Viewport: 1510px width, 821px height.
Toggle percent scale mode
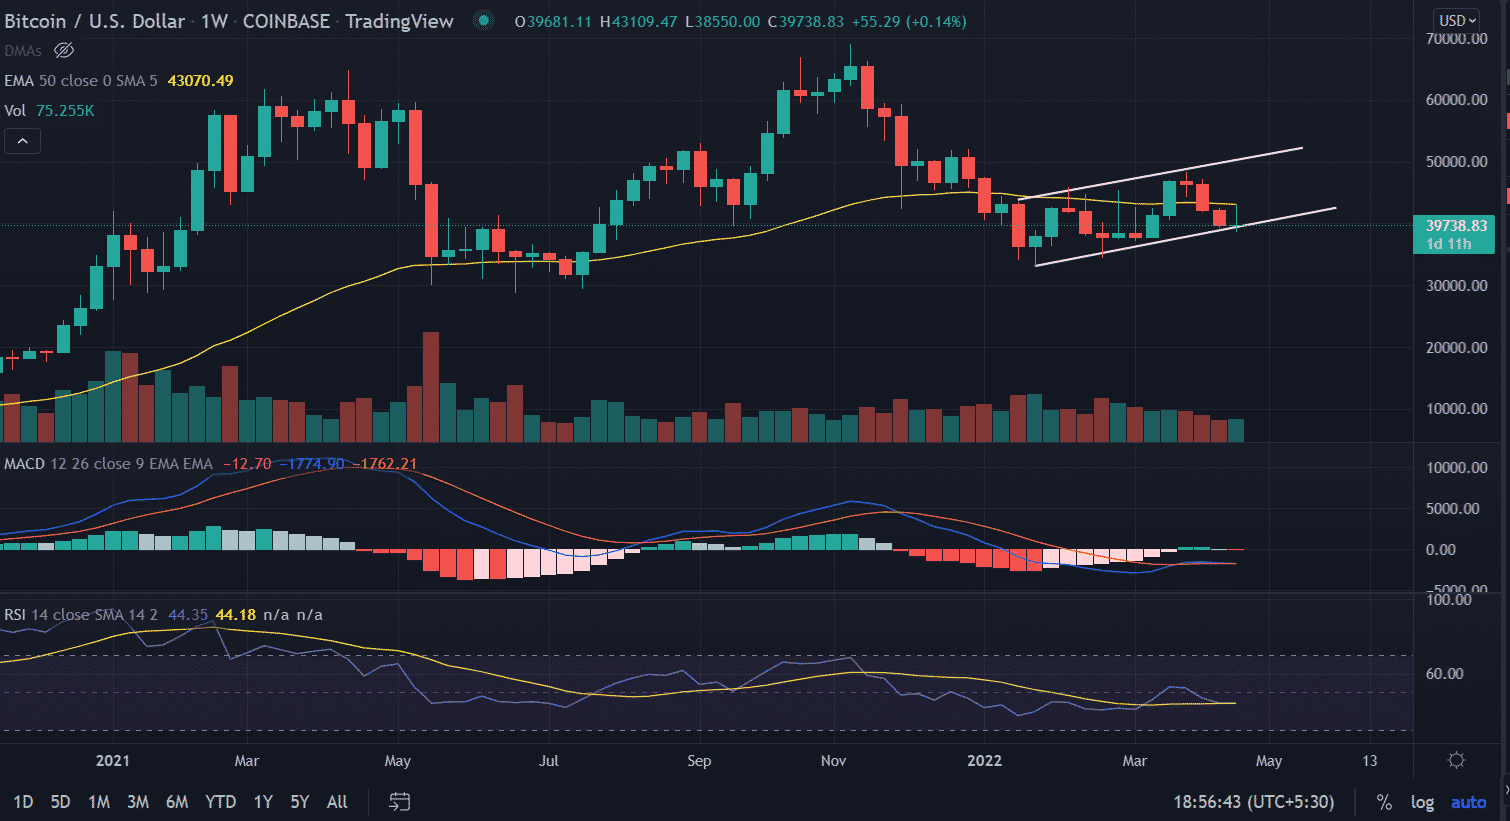point(1384,802)
